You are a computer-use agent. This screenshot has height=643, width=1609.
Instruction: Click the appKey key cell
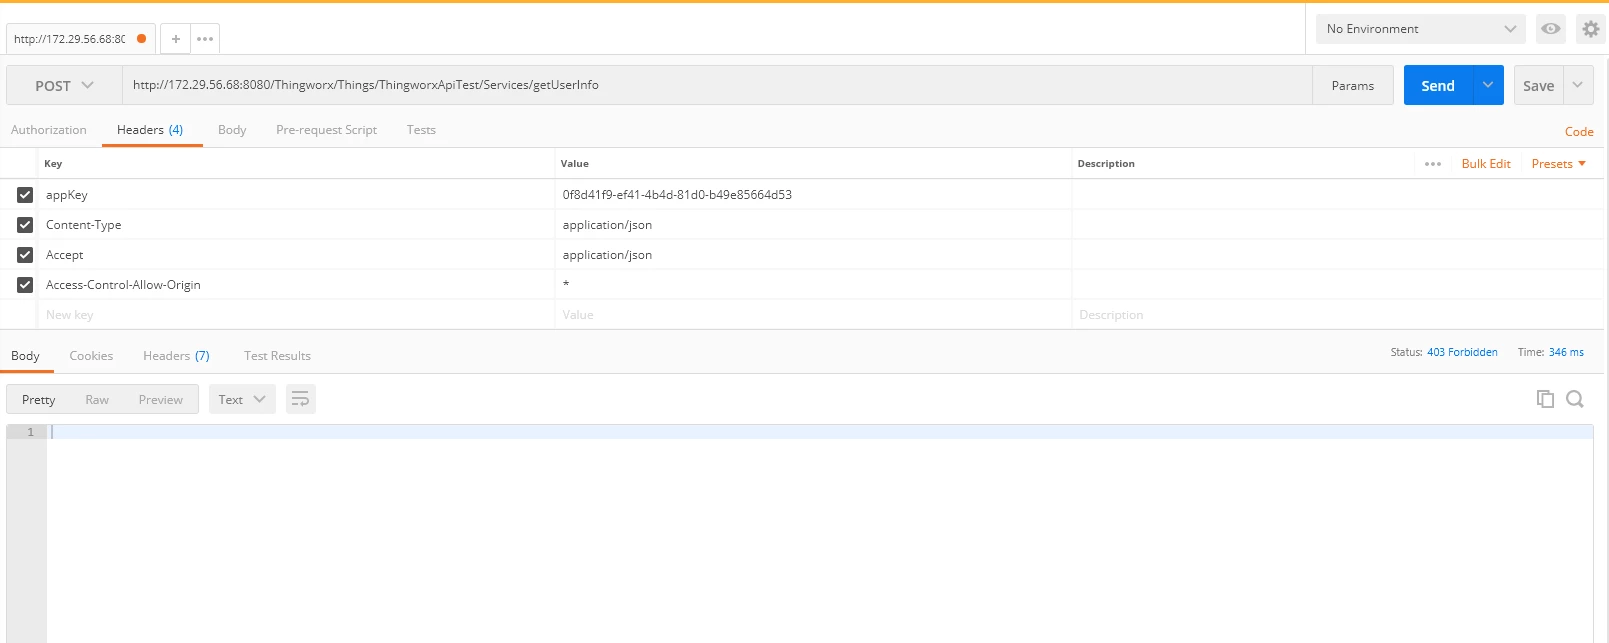coord(297,195)
